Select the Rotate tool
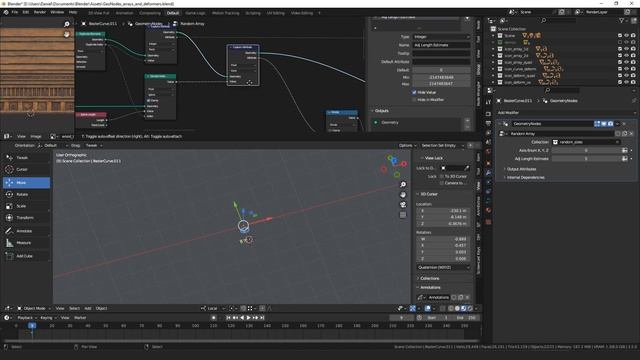640x360 pixels. [27, 194]
